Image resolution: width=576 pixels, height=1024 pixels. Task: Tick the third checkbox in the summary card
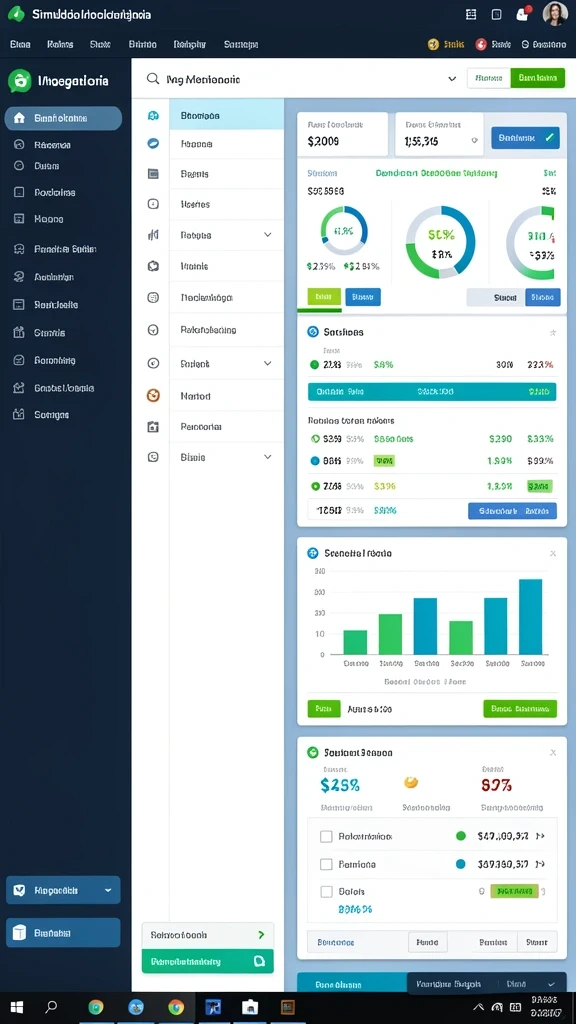(x=326, y=891)
